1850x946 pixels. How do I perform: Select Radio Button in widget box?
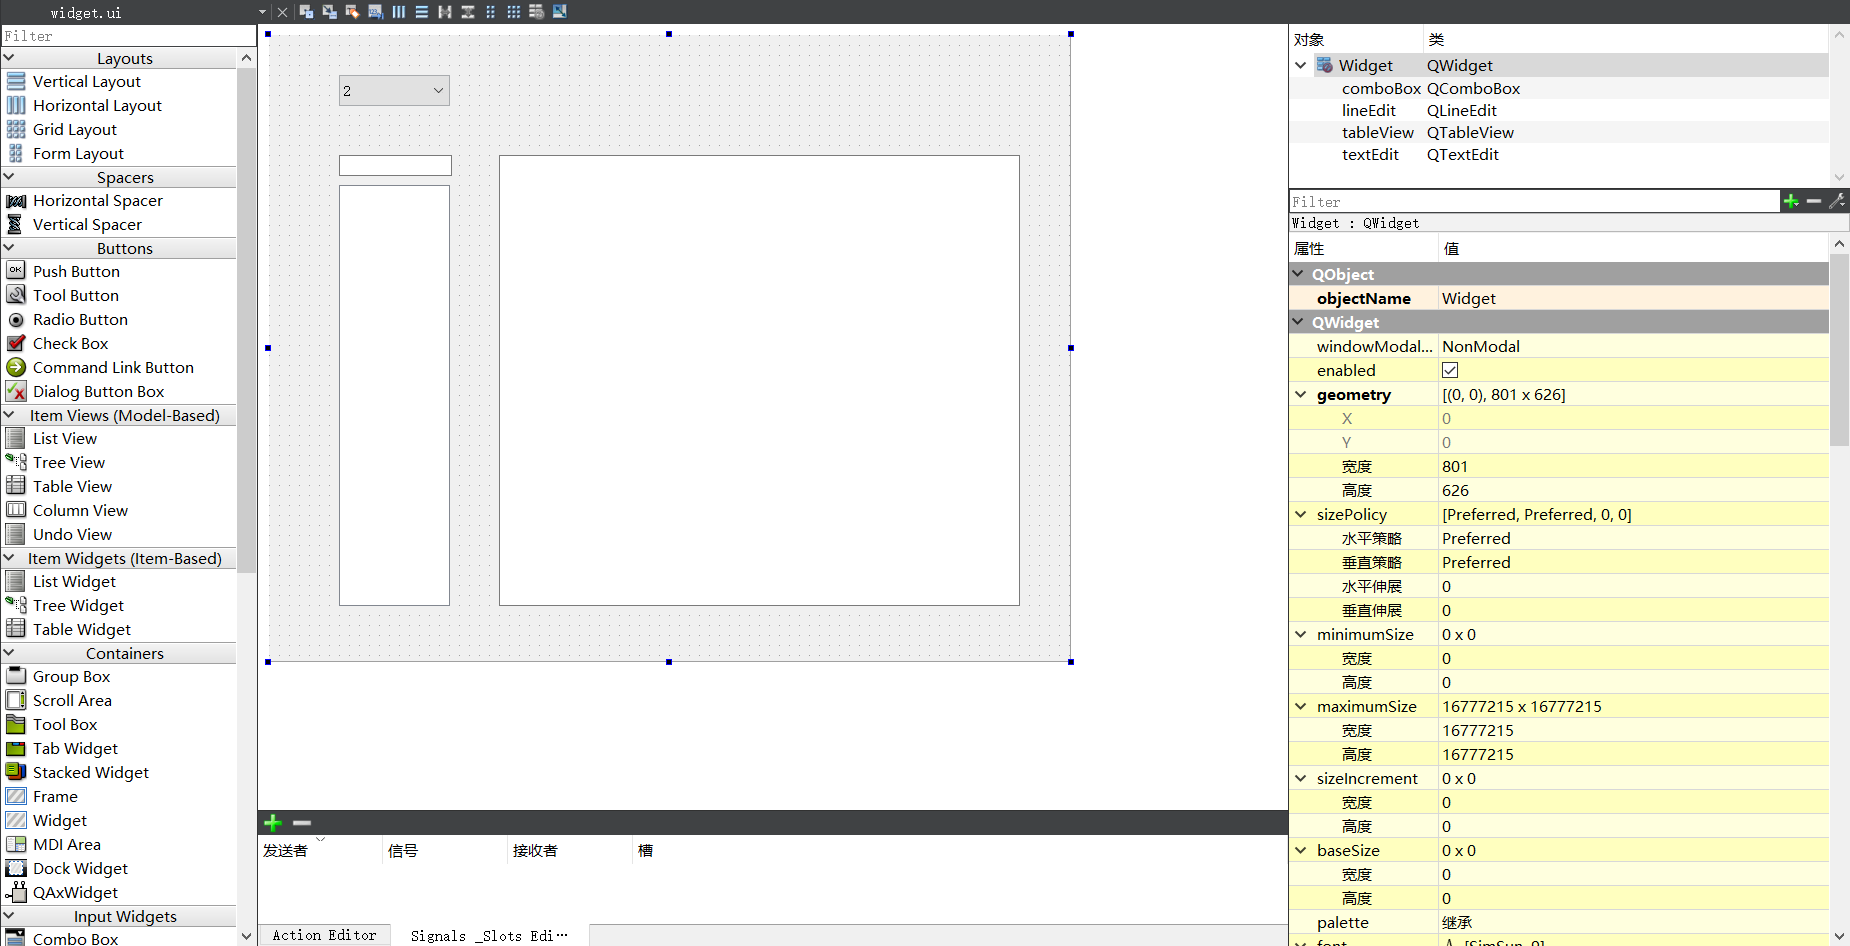coord(80,320)
